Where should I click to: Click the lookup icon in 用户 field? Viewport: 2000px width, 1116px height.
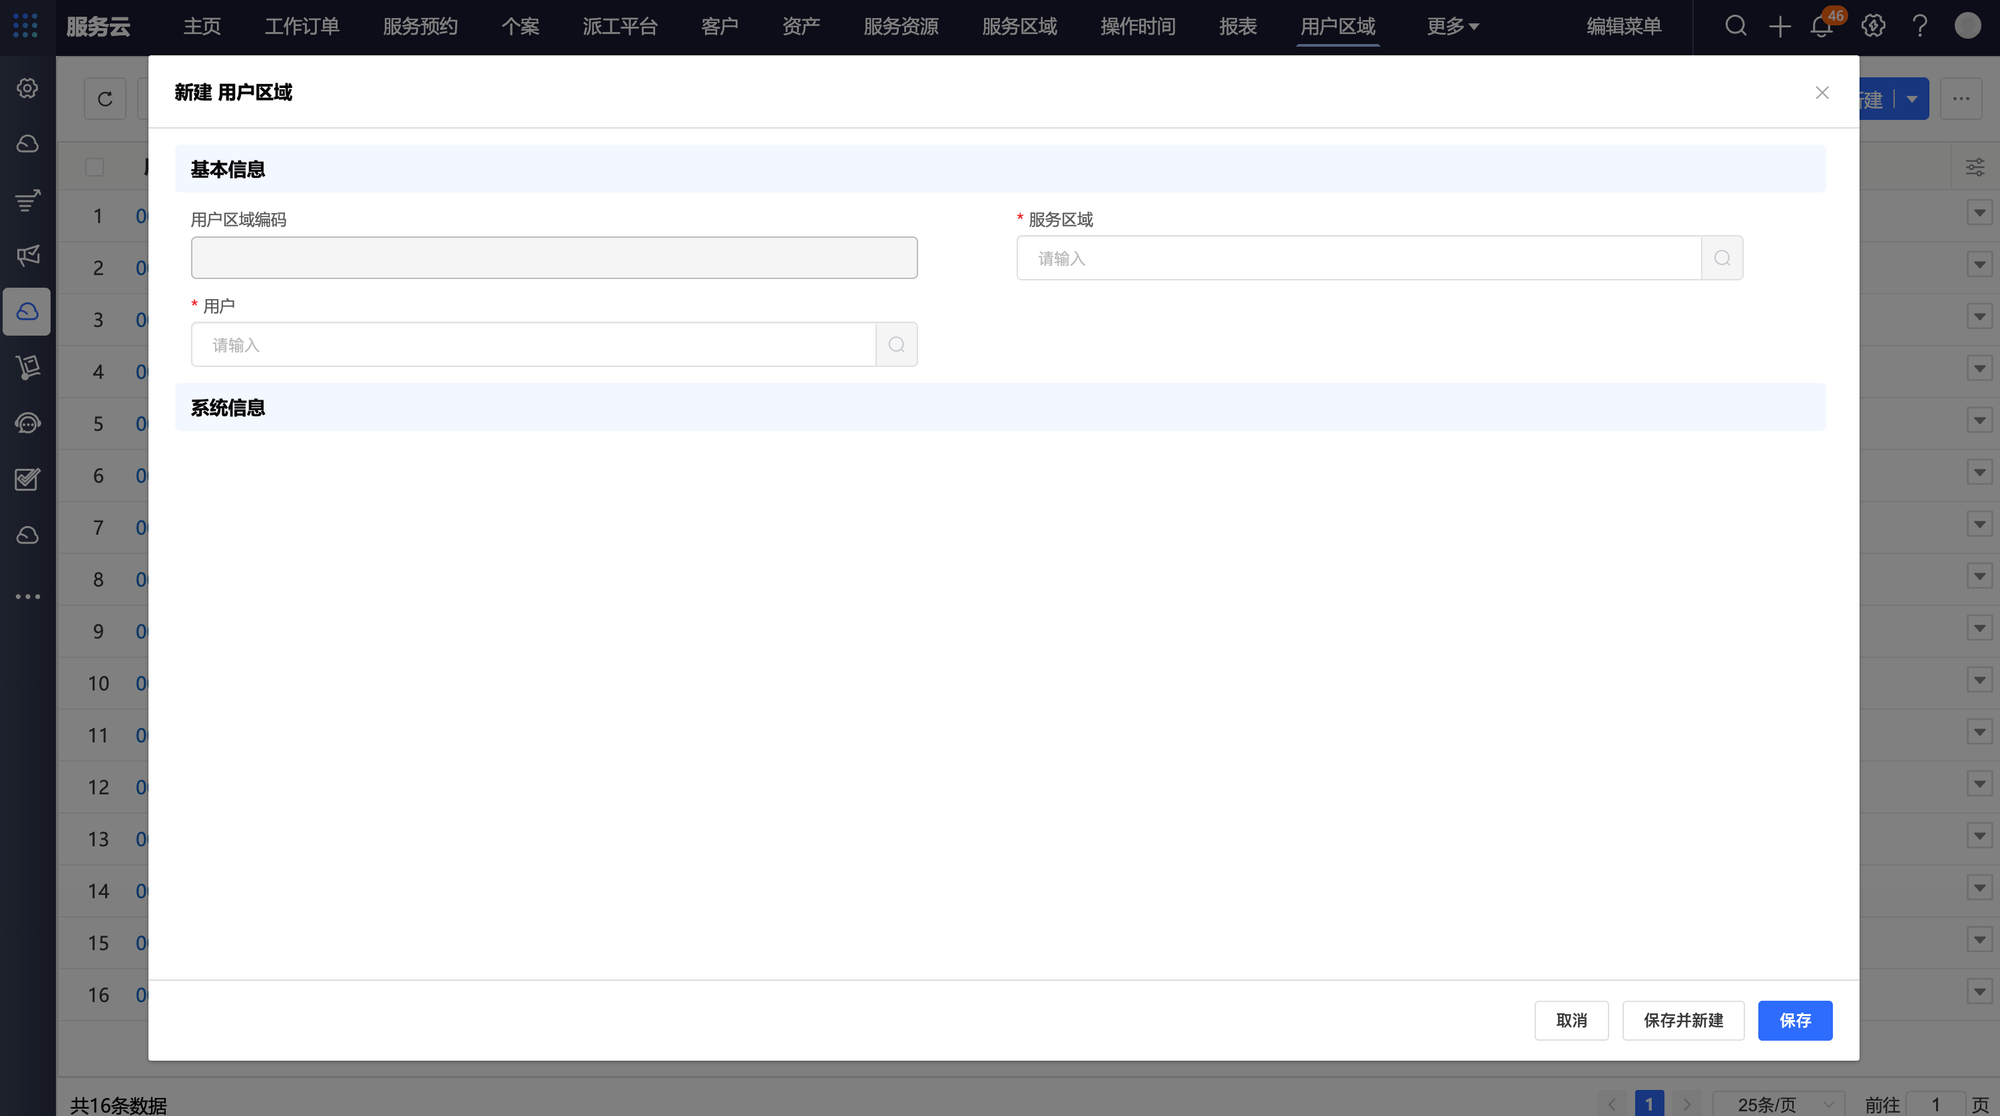tap(896, 345)
